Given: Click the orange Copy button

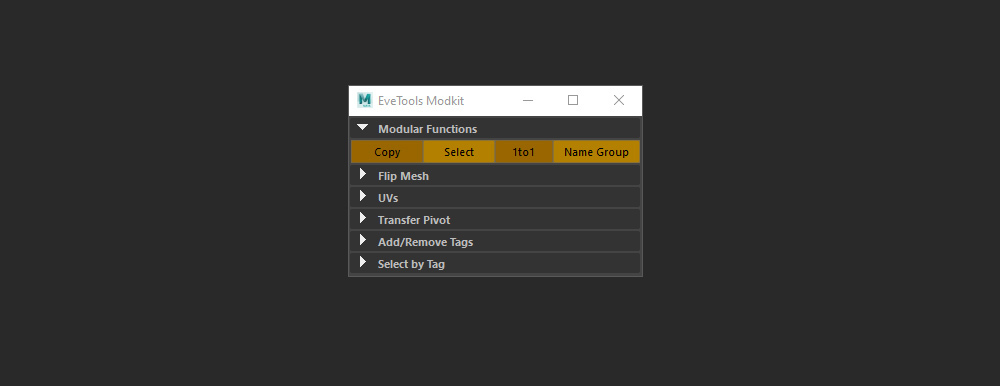Looking at the screenshot, I should (x=387, y=152).
